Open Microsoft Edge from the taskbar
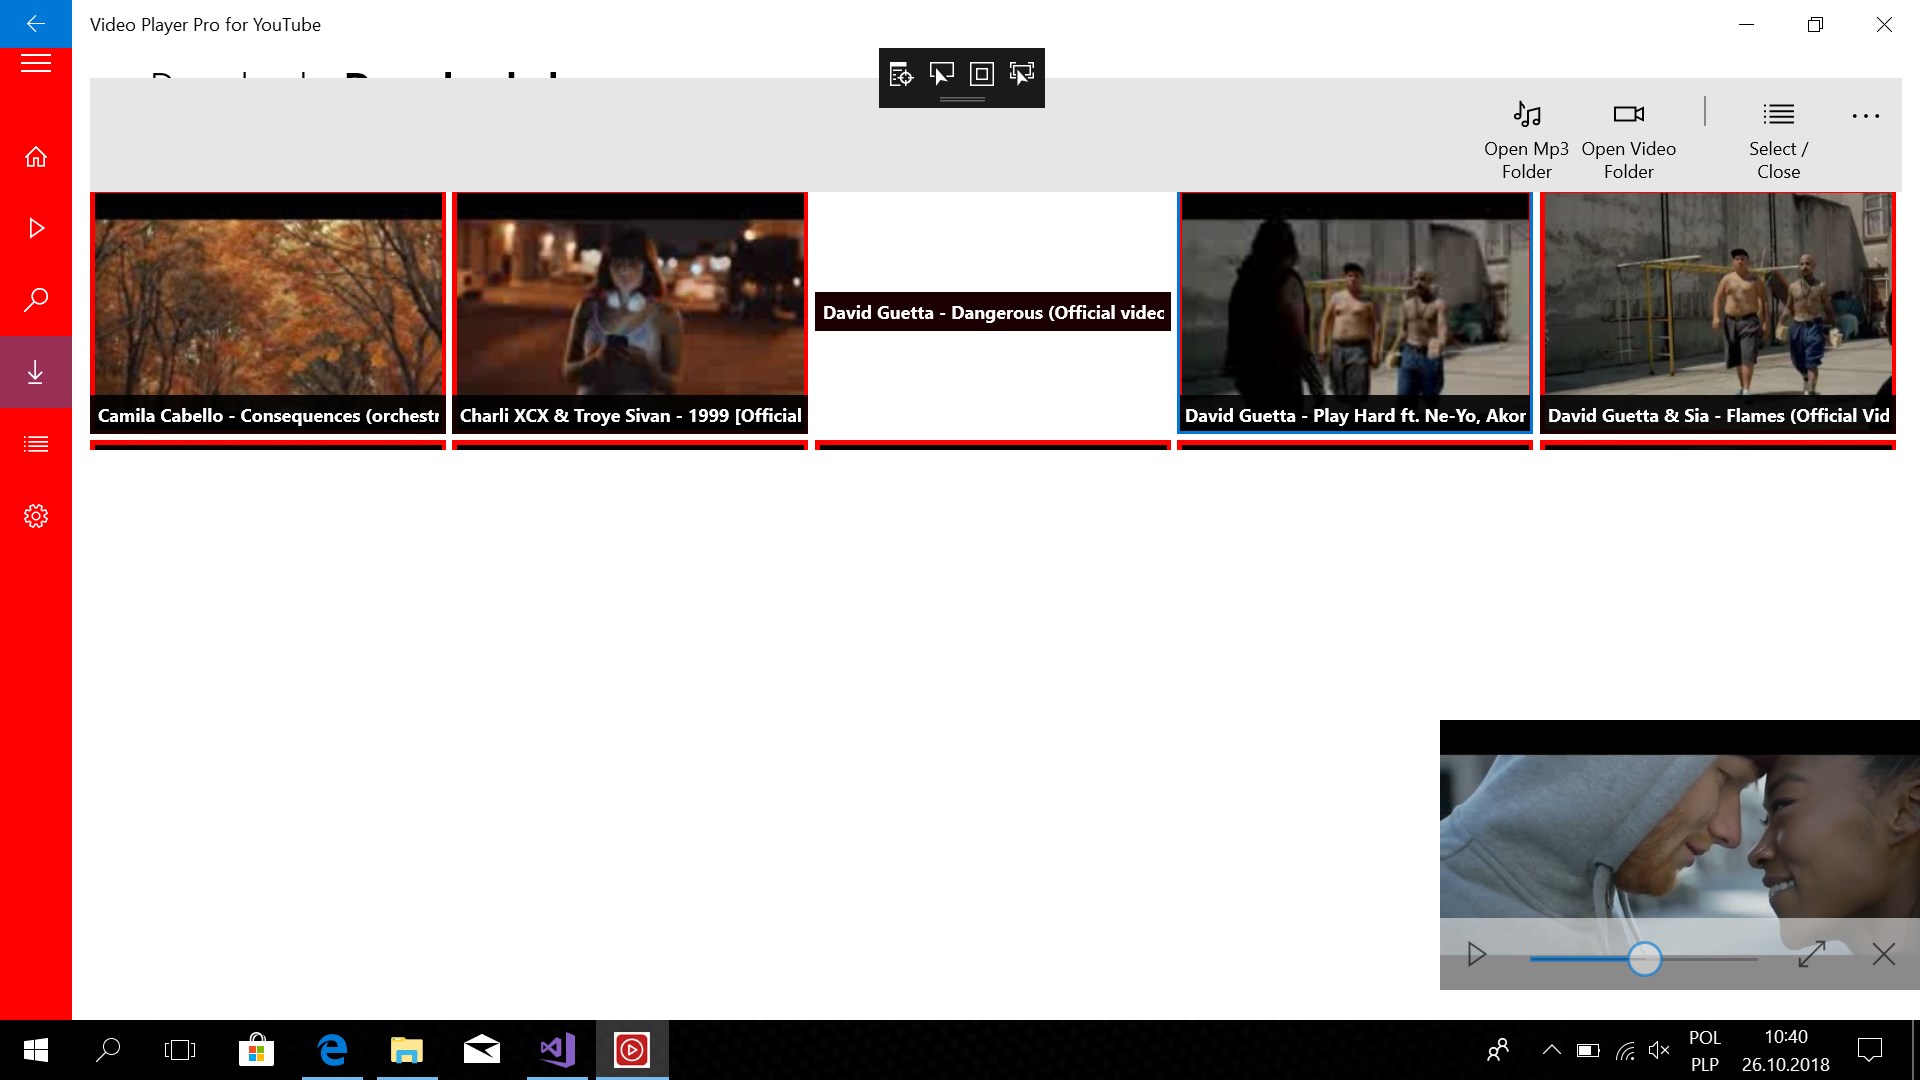 [x=332, y=1050]
